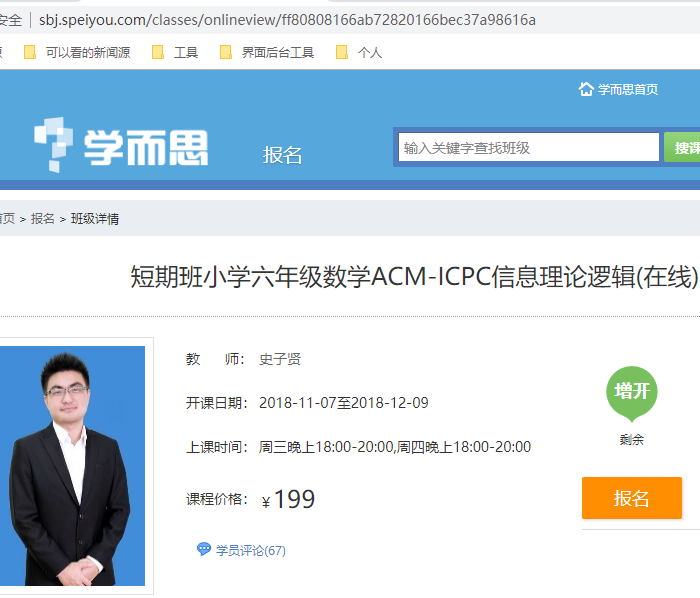The image size is (700, 598).
Task: Open the 报名 breadcrumb link
Action: pyautogui.click(x=42, y=219)
